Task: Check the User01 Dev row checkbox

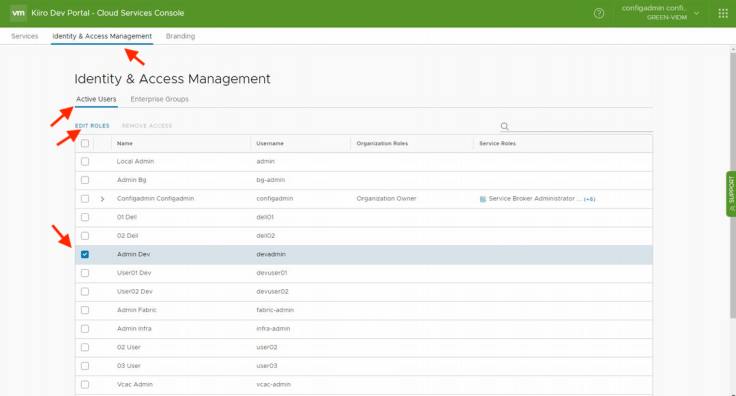Action: (85, 273)
